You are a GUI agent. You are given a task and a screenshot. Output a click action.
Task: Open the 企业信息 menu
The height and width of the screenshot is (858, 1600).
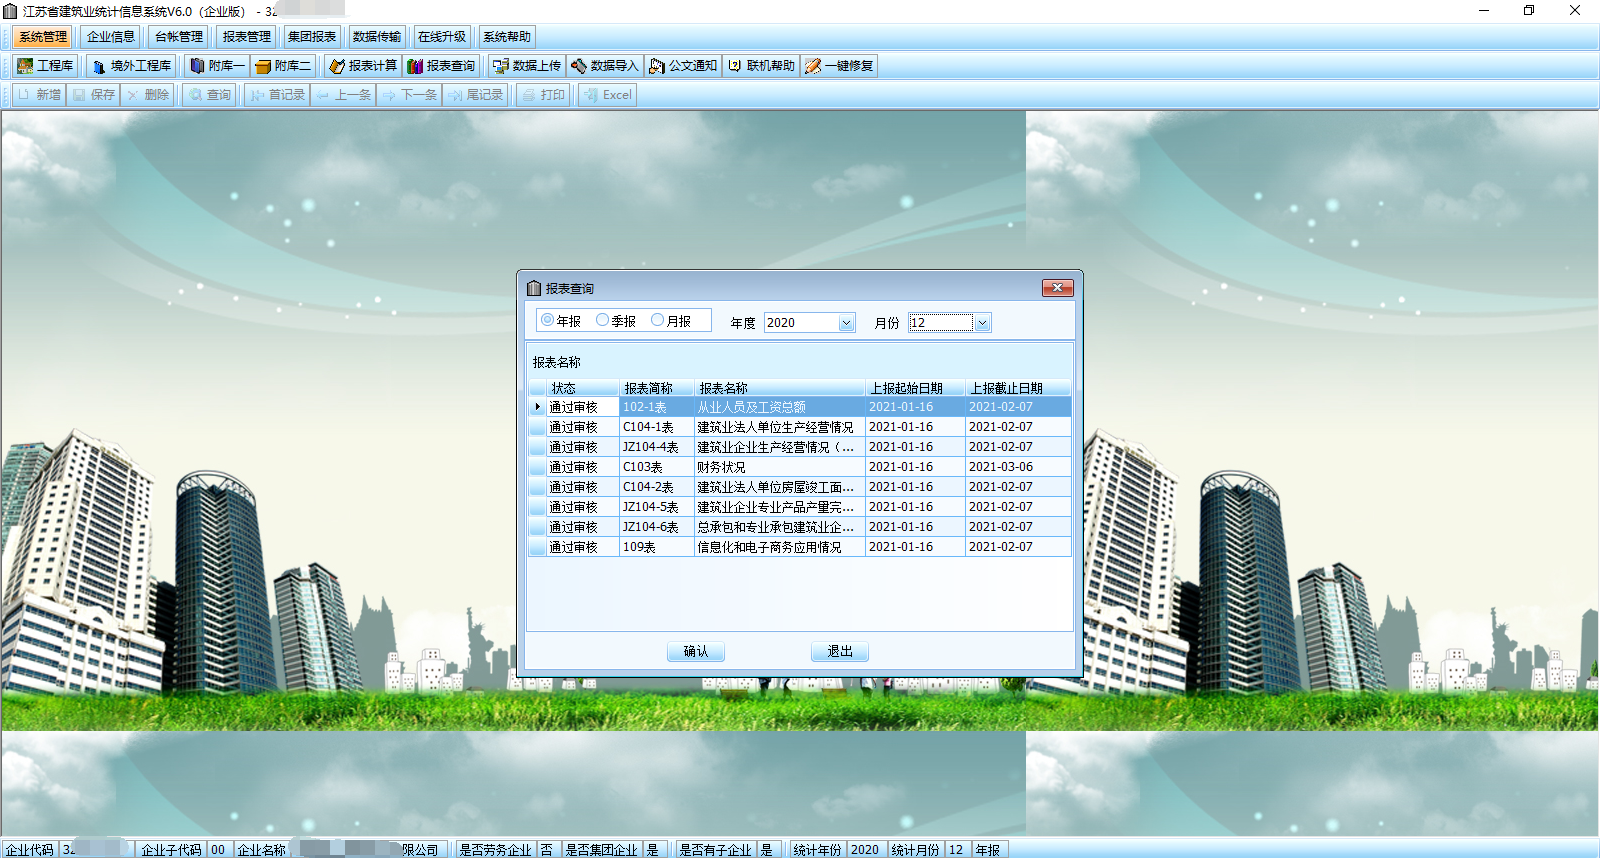[111, 37]
